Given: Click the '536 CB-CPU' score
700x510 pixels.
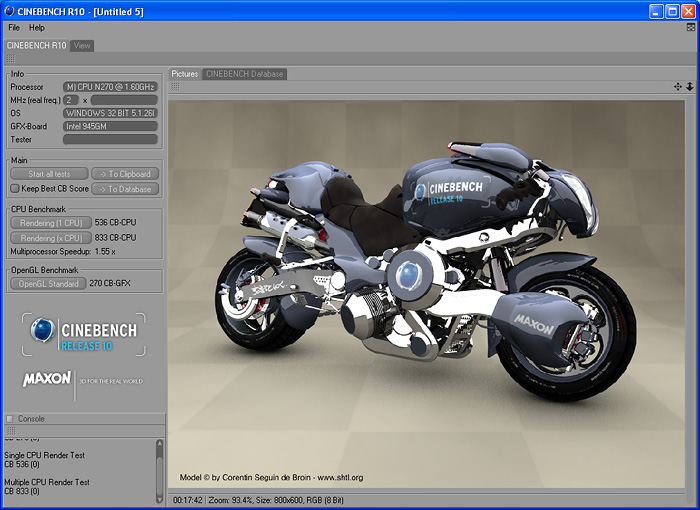Looking at the screenshot, I should point(116,222).
